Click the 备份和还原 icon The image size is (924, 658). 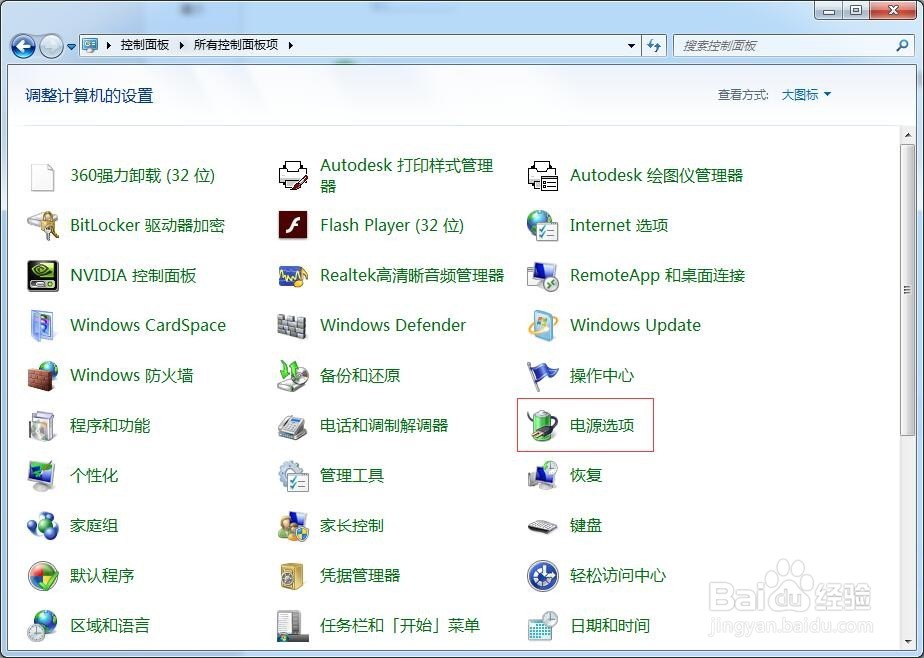pos(293,376)
